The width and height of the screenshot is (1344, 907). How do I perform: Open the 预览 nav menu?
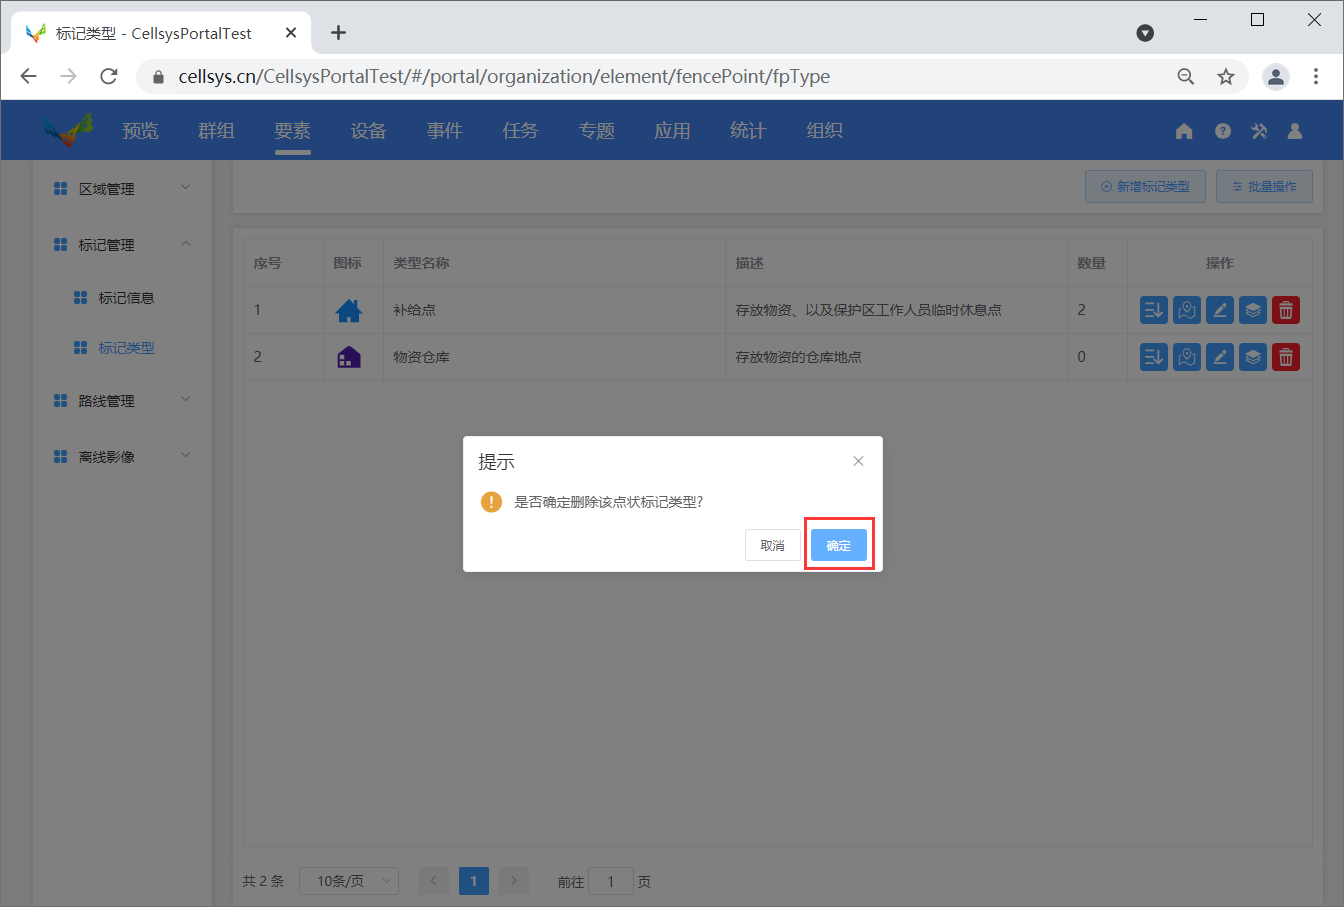pos(140,131)
